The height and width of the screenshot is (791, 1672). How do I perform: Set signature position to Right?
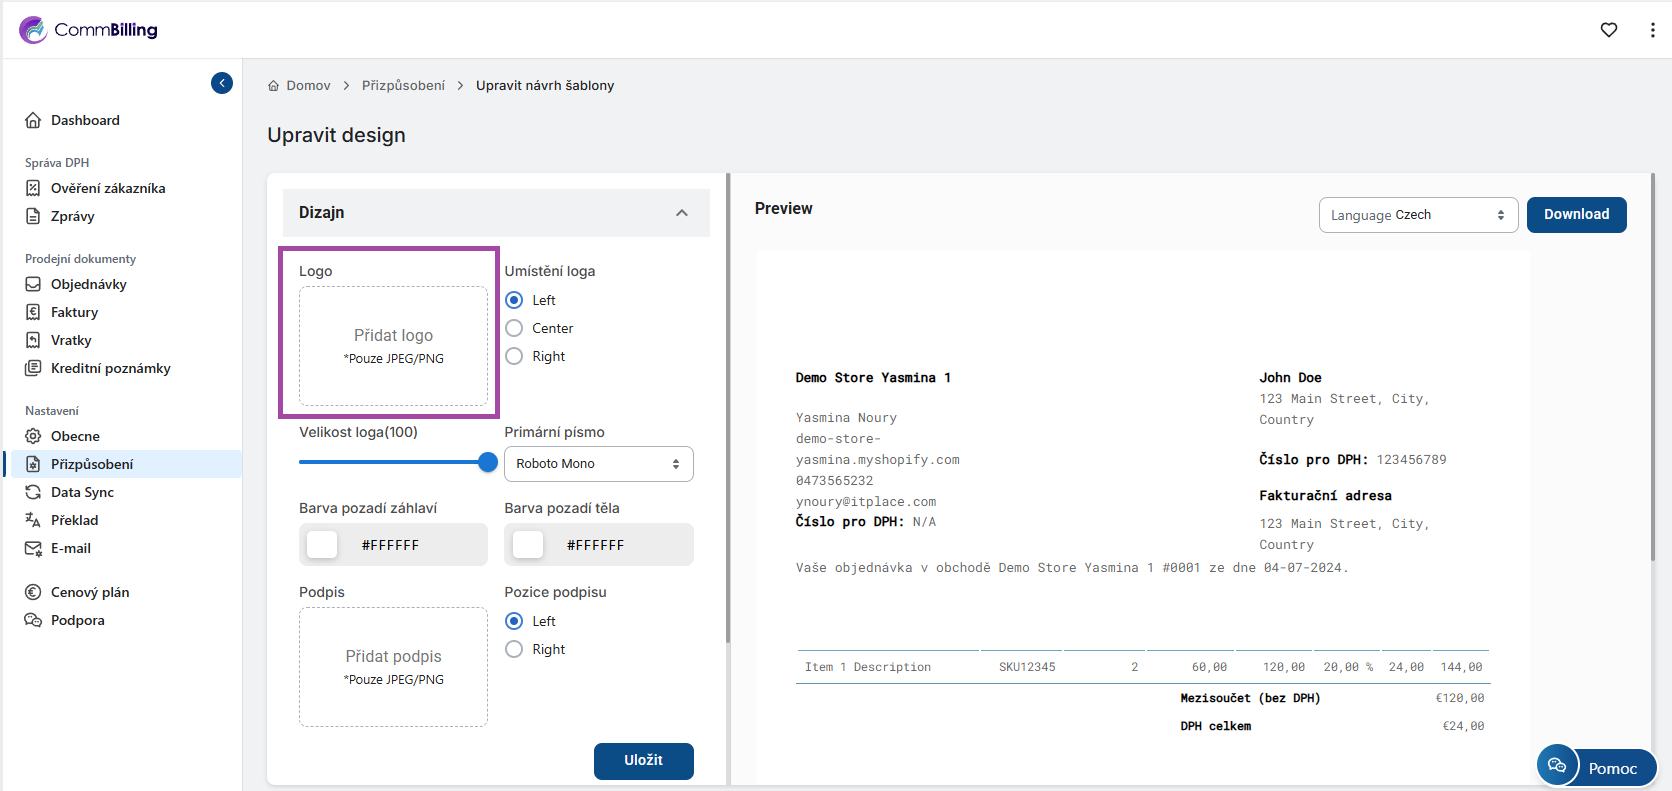(514, 649)
